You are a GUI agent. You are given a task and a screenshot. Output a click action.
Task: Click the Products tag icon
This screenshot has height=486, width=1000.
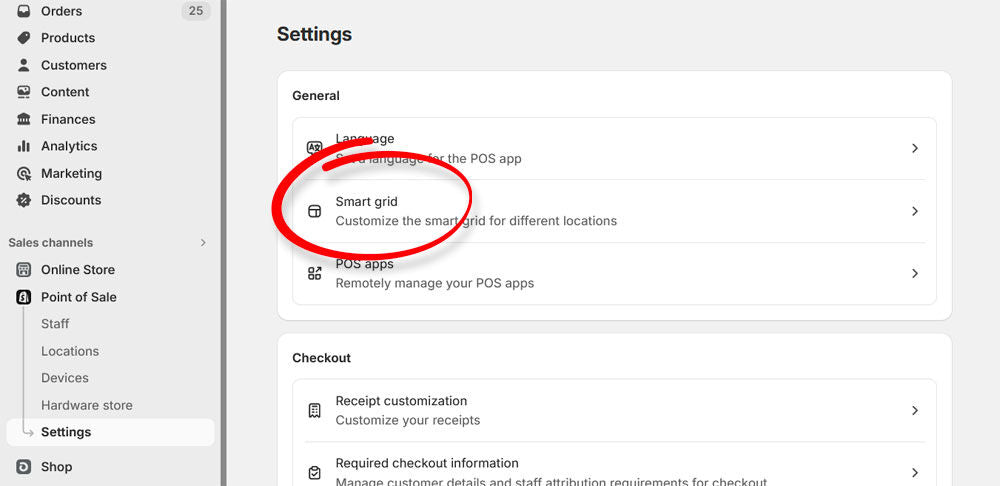click(24, 38)
